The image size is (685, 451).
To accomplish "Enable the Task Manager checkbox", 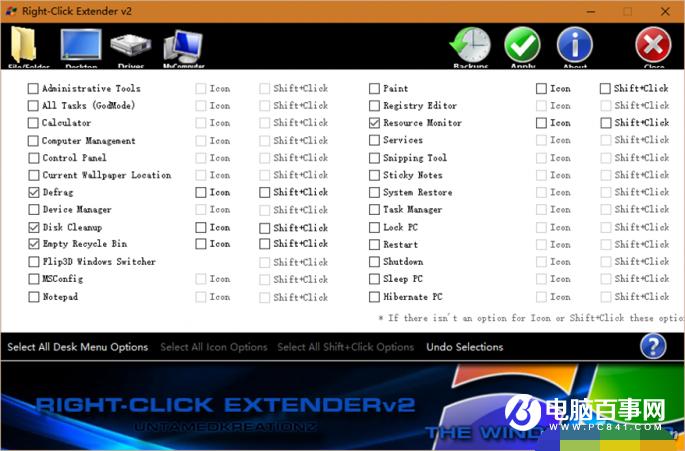I will (374, 210).
